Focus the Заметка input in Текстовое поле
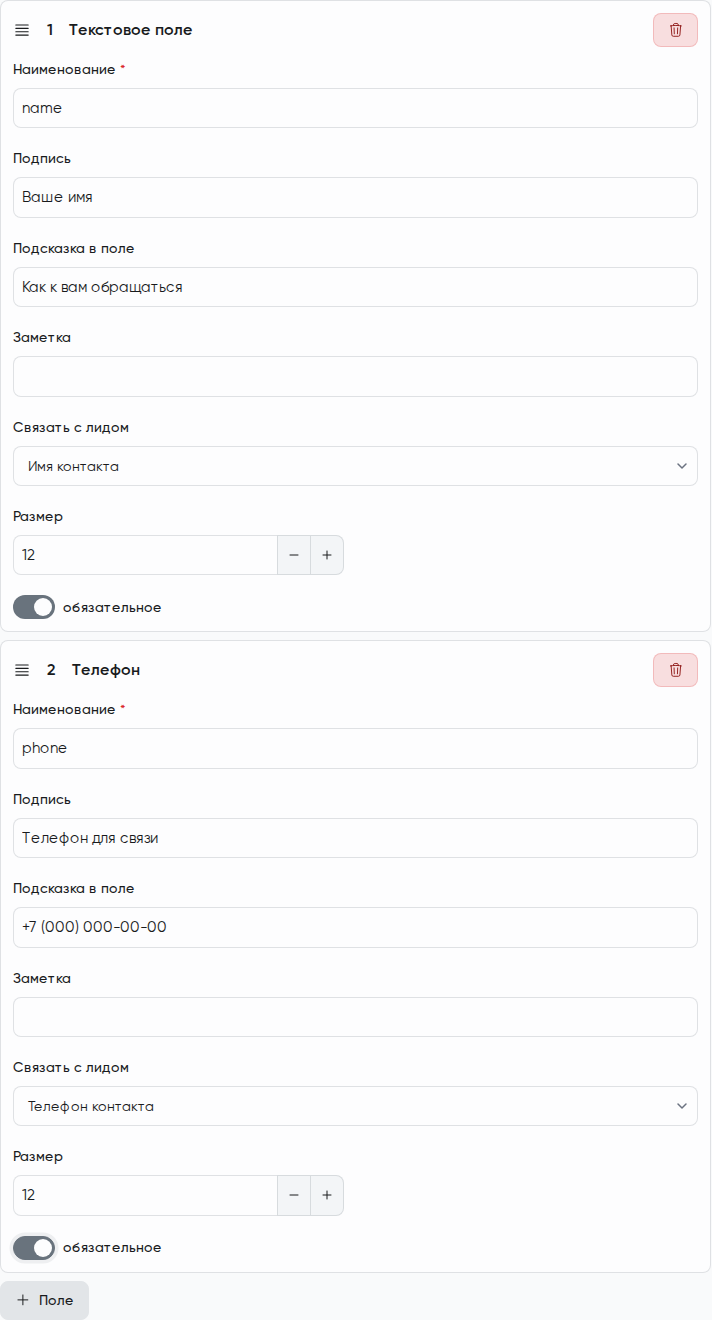This screenshot has width=712, height=1320. click(355, 376)
